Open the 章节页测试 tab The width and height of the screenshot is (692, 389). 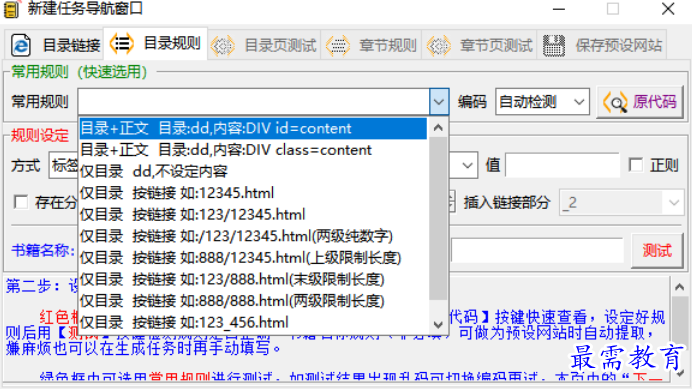tap(479, 45)
